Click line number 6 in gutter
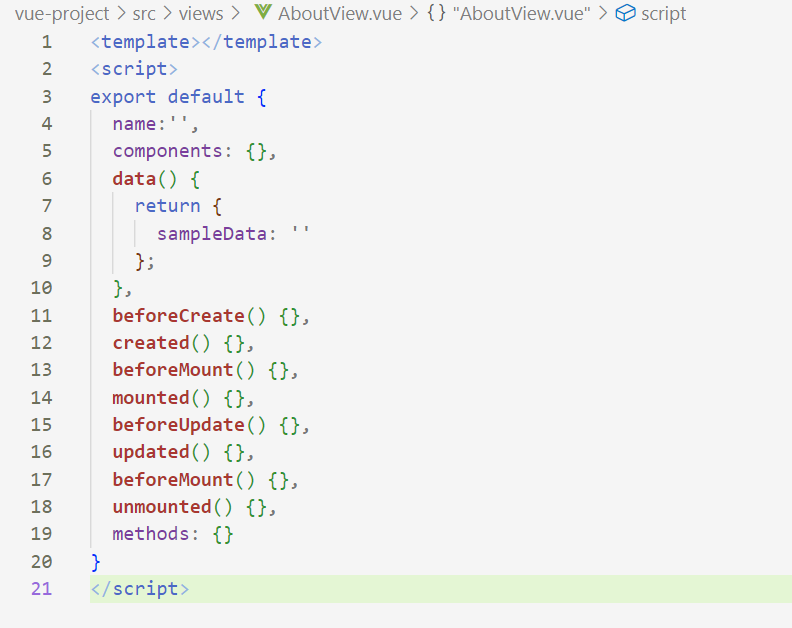This screenshot has width=792, height=628. click(46, 179)
